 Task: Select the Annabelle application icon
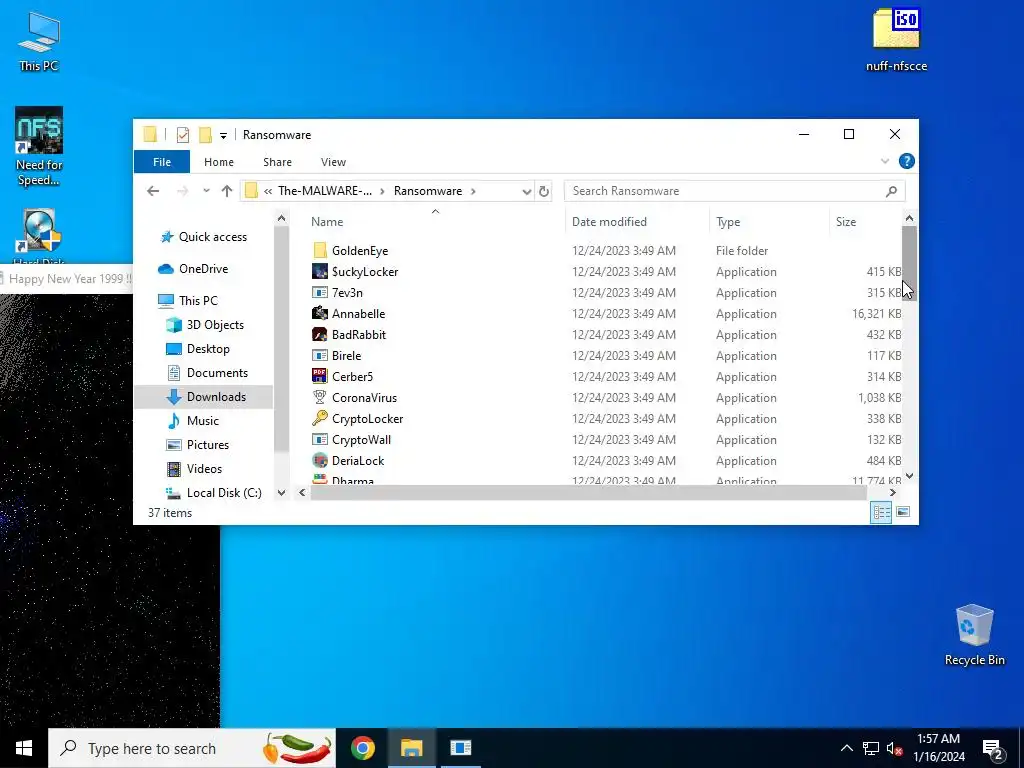pyautogui.click(x=319, y=313)
